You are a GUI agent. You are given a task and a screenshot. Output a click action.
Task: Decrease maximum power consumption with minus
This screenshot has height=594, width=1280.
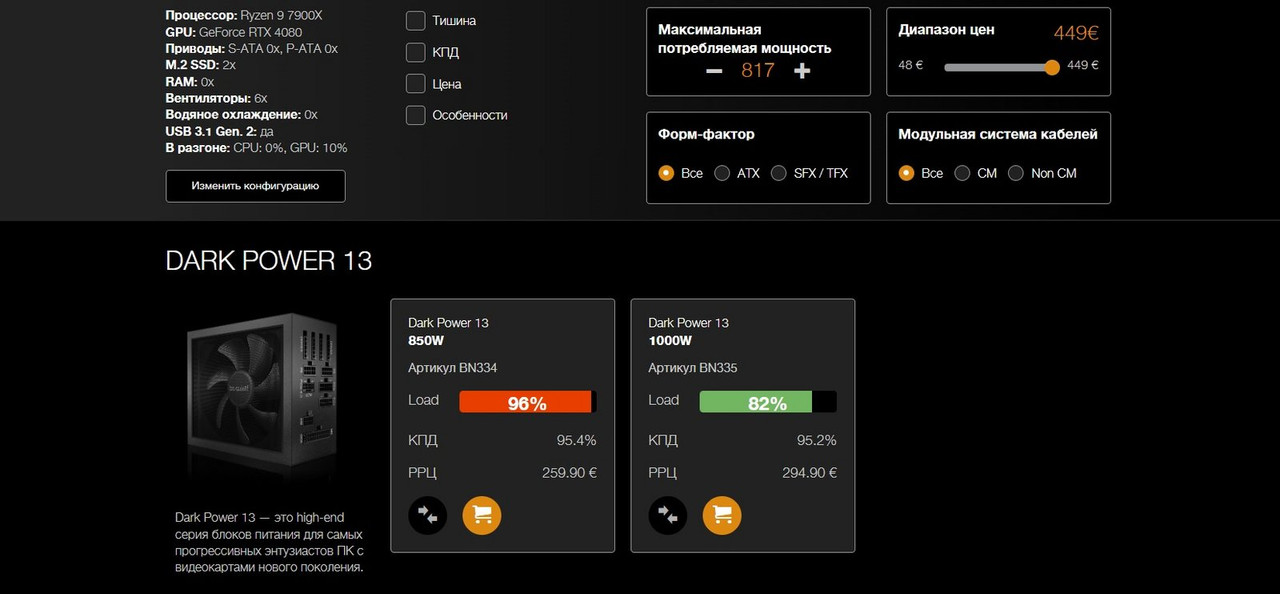pyautogui.click(x=714, y=71)
